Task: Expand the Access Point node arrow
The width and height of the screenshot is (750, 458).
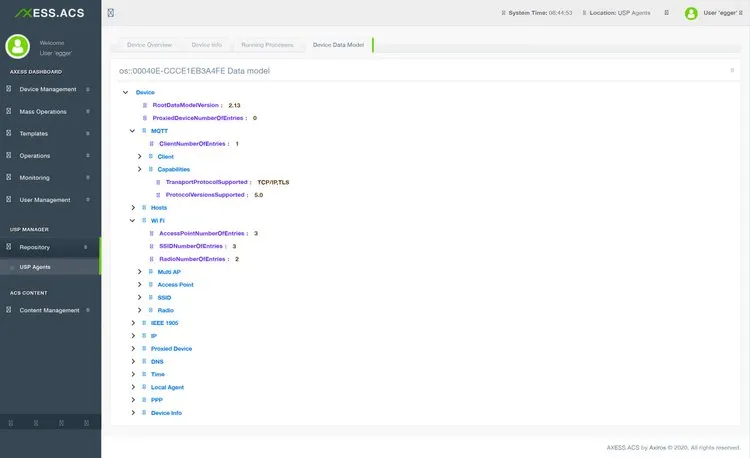Action: point(140,285)
